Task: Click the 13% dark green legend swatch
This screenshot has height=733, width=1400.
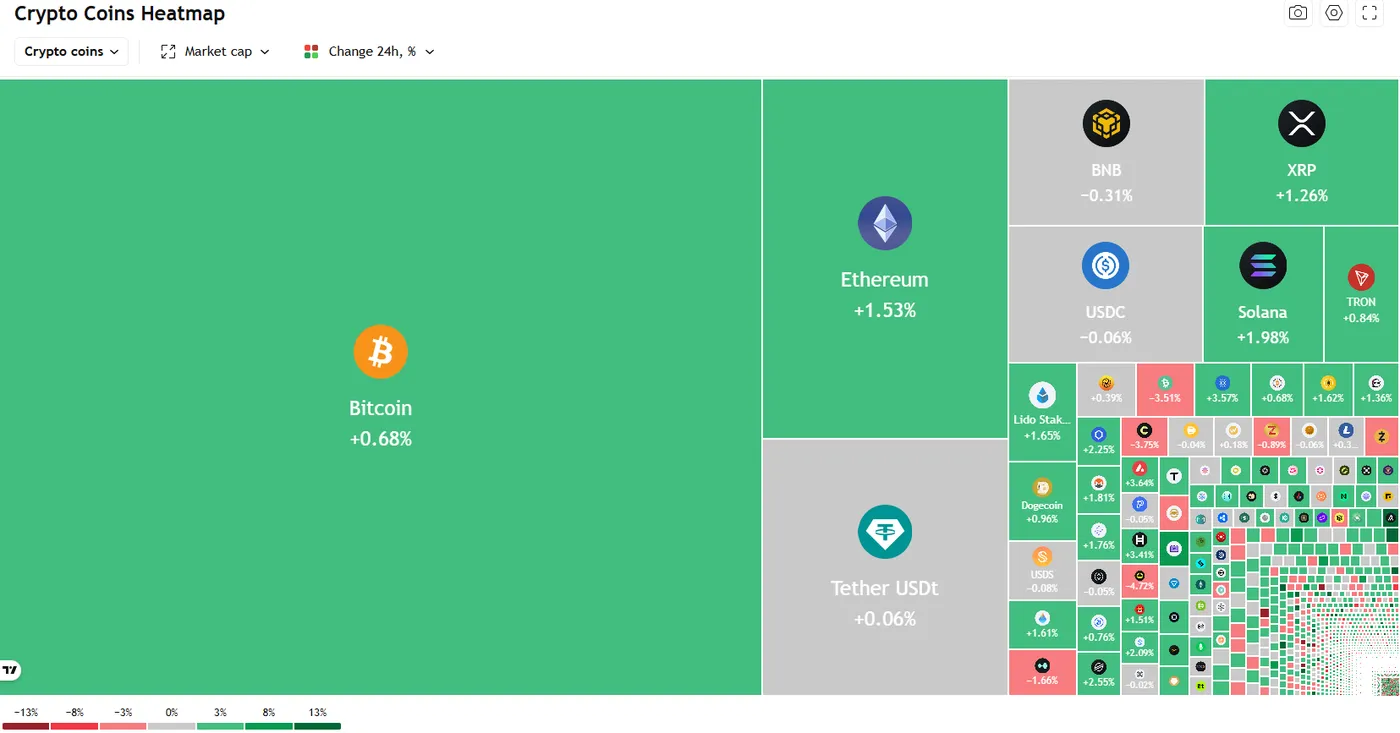Action: coord(317,726)
